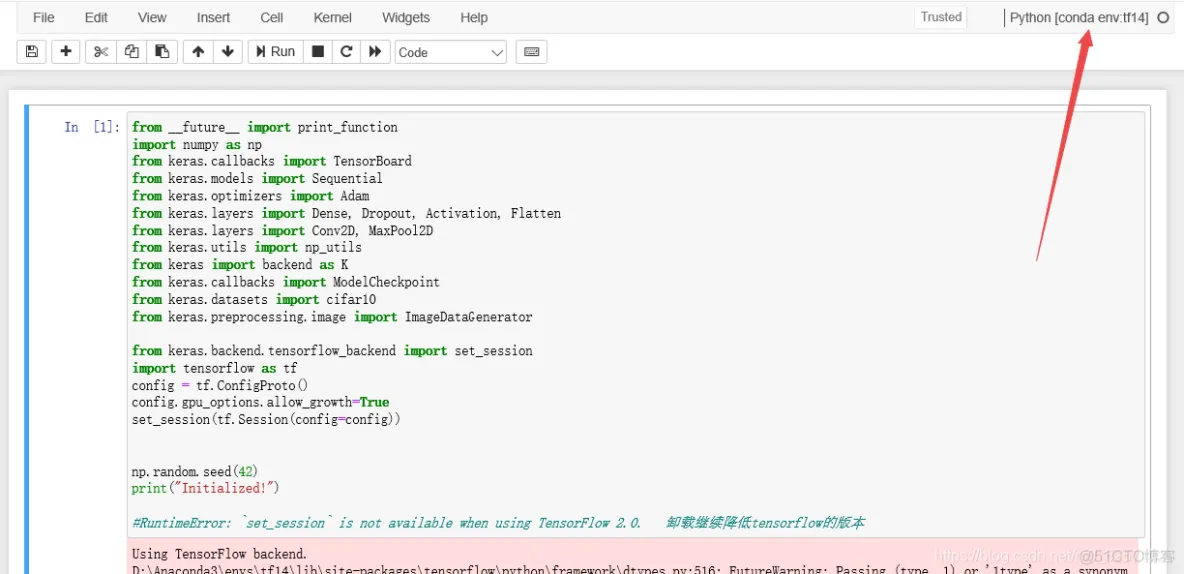Restart kernel and run all icon
Screen dimensions: 1184x574
point(375,51)
